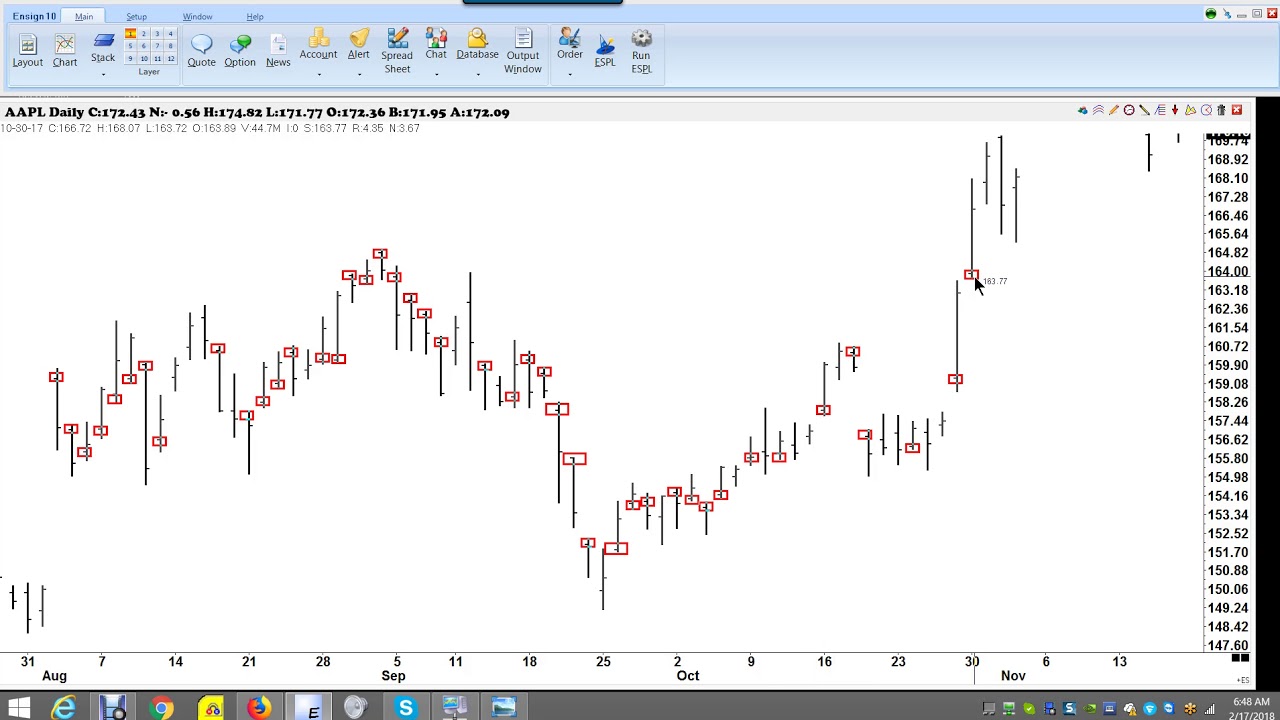
Task: Select layer 4 in Layer grid
Action: click(170, 34)
